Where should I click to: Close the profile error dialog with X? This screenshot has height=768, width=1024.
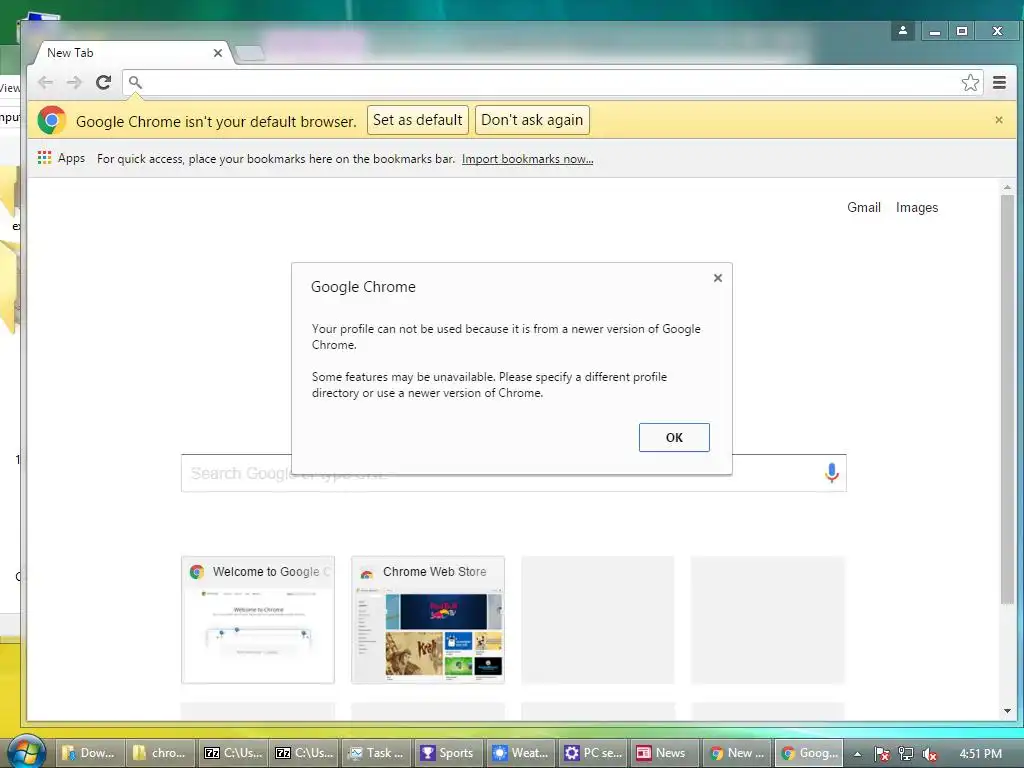tap(718, 278)
